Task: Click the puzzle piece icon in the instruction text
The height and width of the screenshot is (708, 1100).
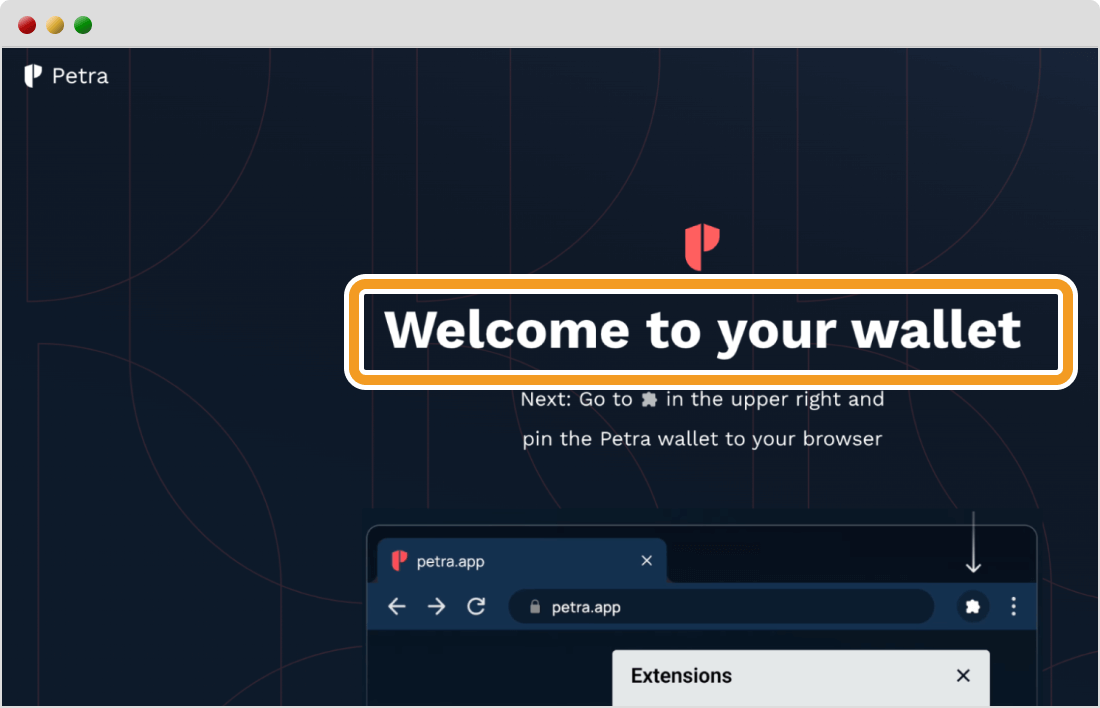Action: point(650,399)
